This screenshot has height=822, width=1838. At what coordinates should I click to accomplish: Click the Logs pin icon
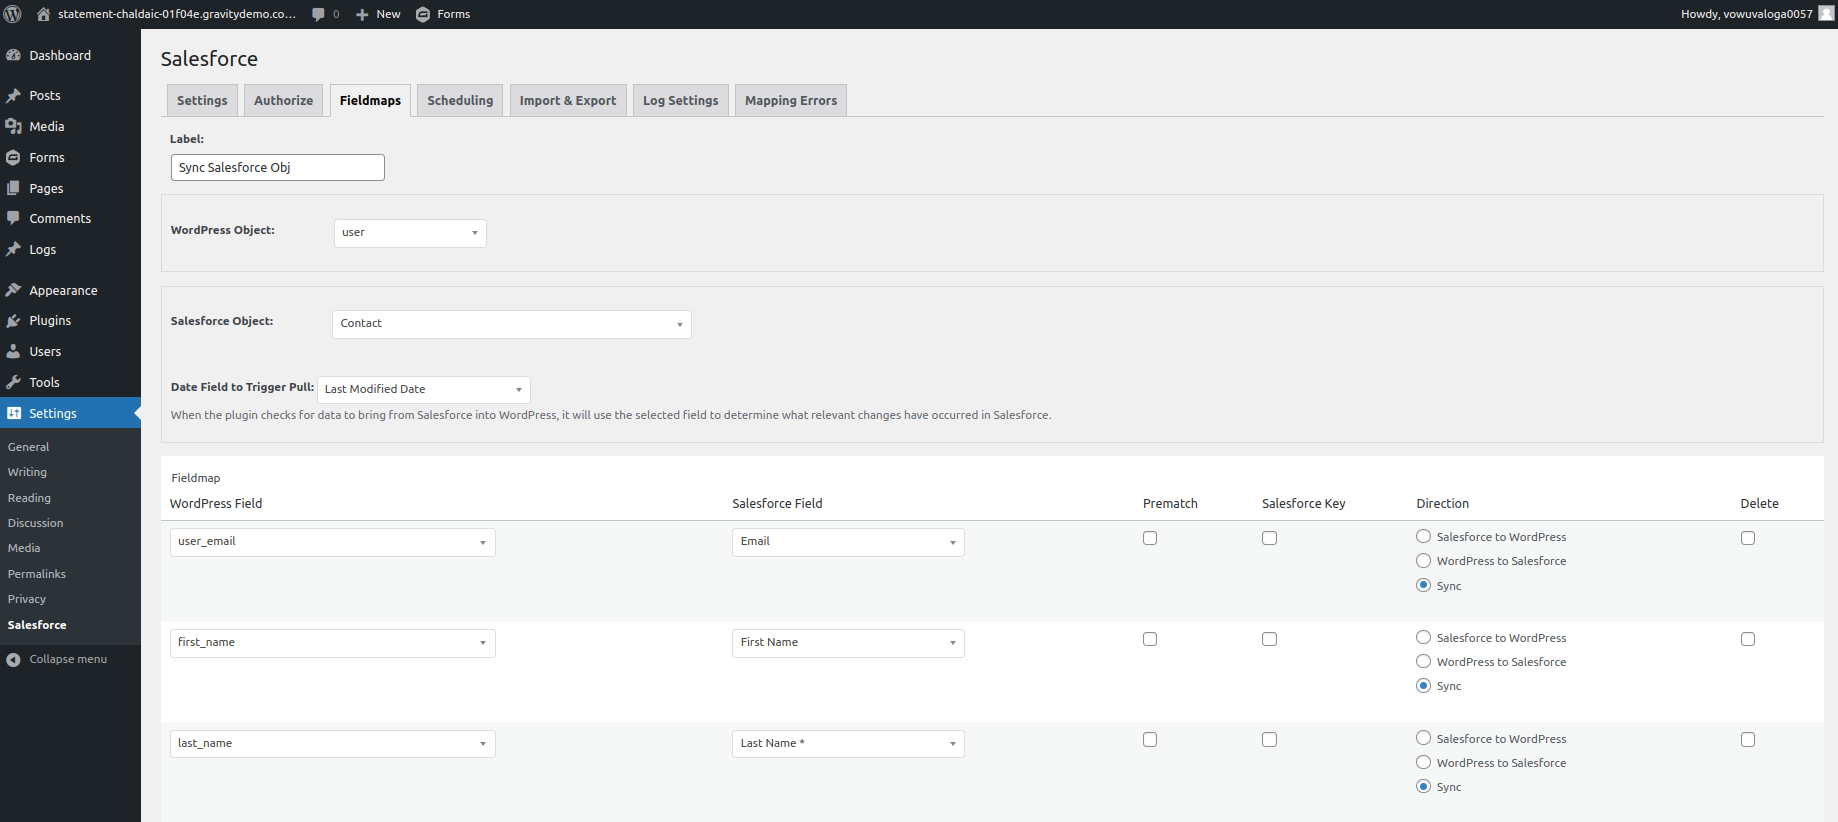coord(14,250)
